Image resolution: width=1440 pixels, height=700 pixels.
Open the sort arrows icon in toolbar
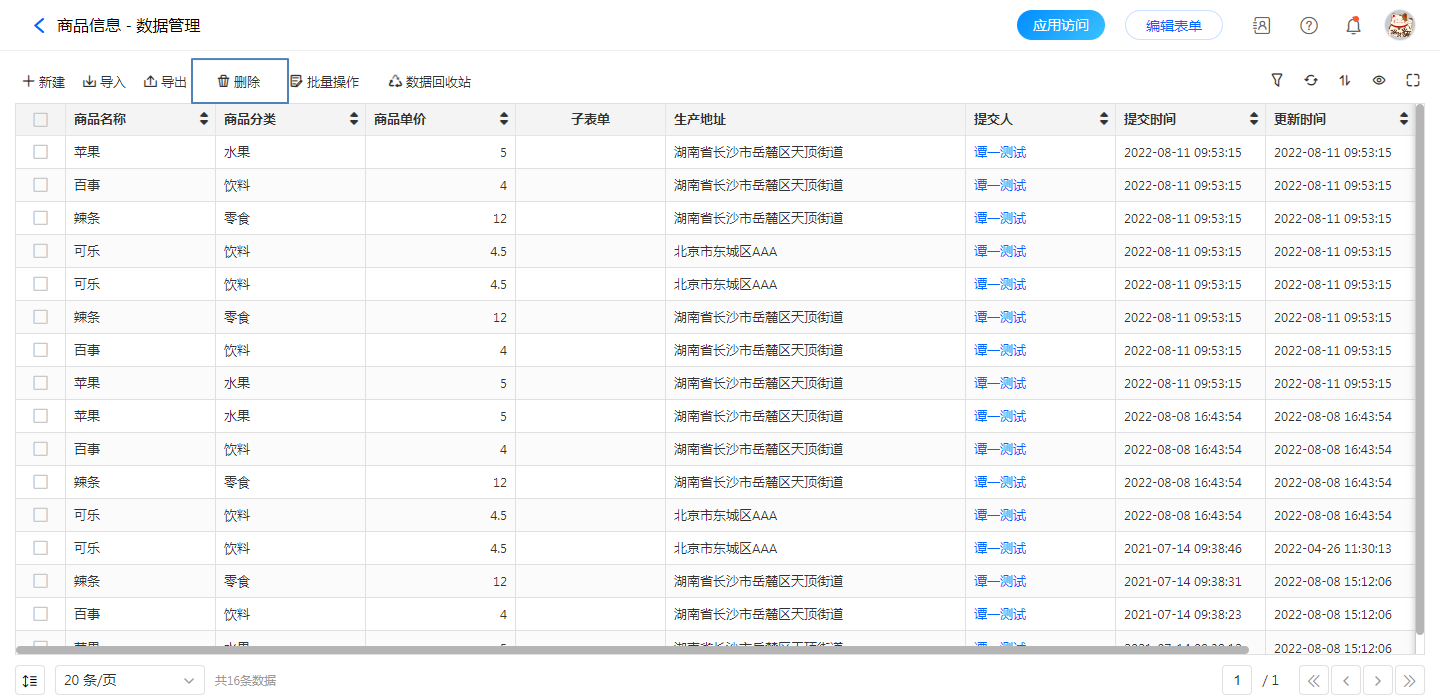pos(1345,81)
